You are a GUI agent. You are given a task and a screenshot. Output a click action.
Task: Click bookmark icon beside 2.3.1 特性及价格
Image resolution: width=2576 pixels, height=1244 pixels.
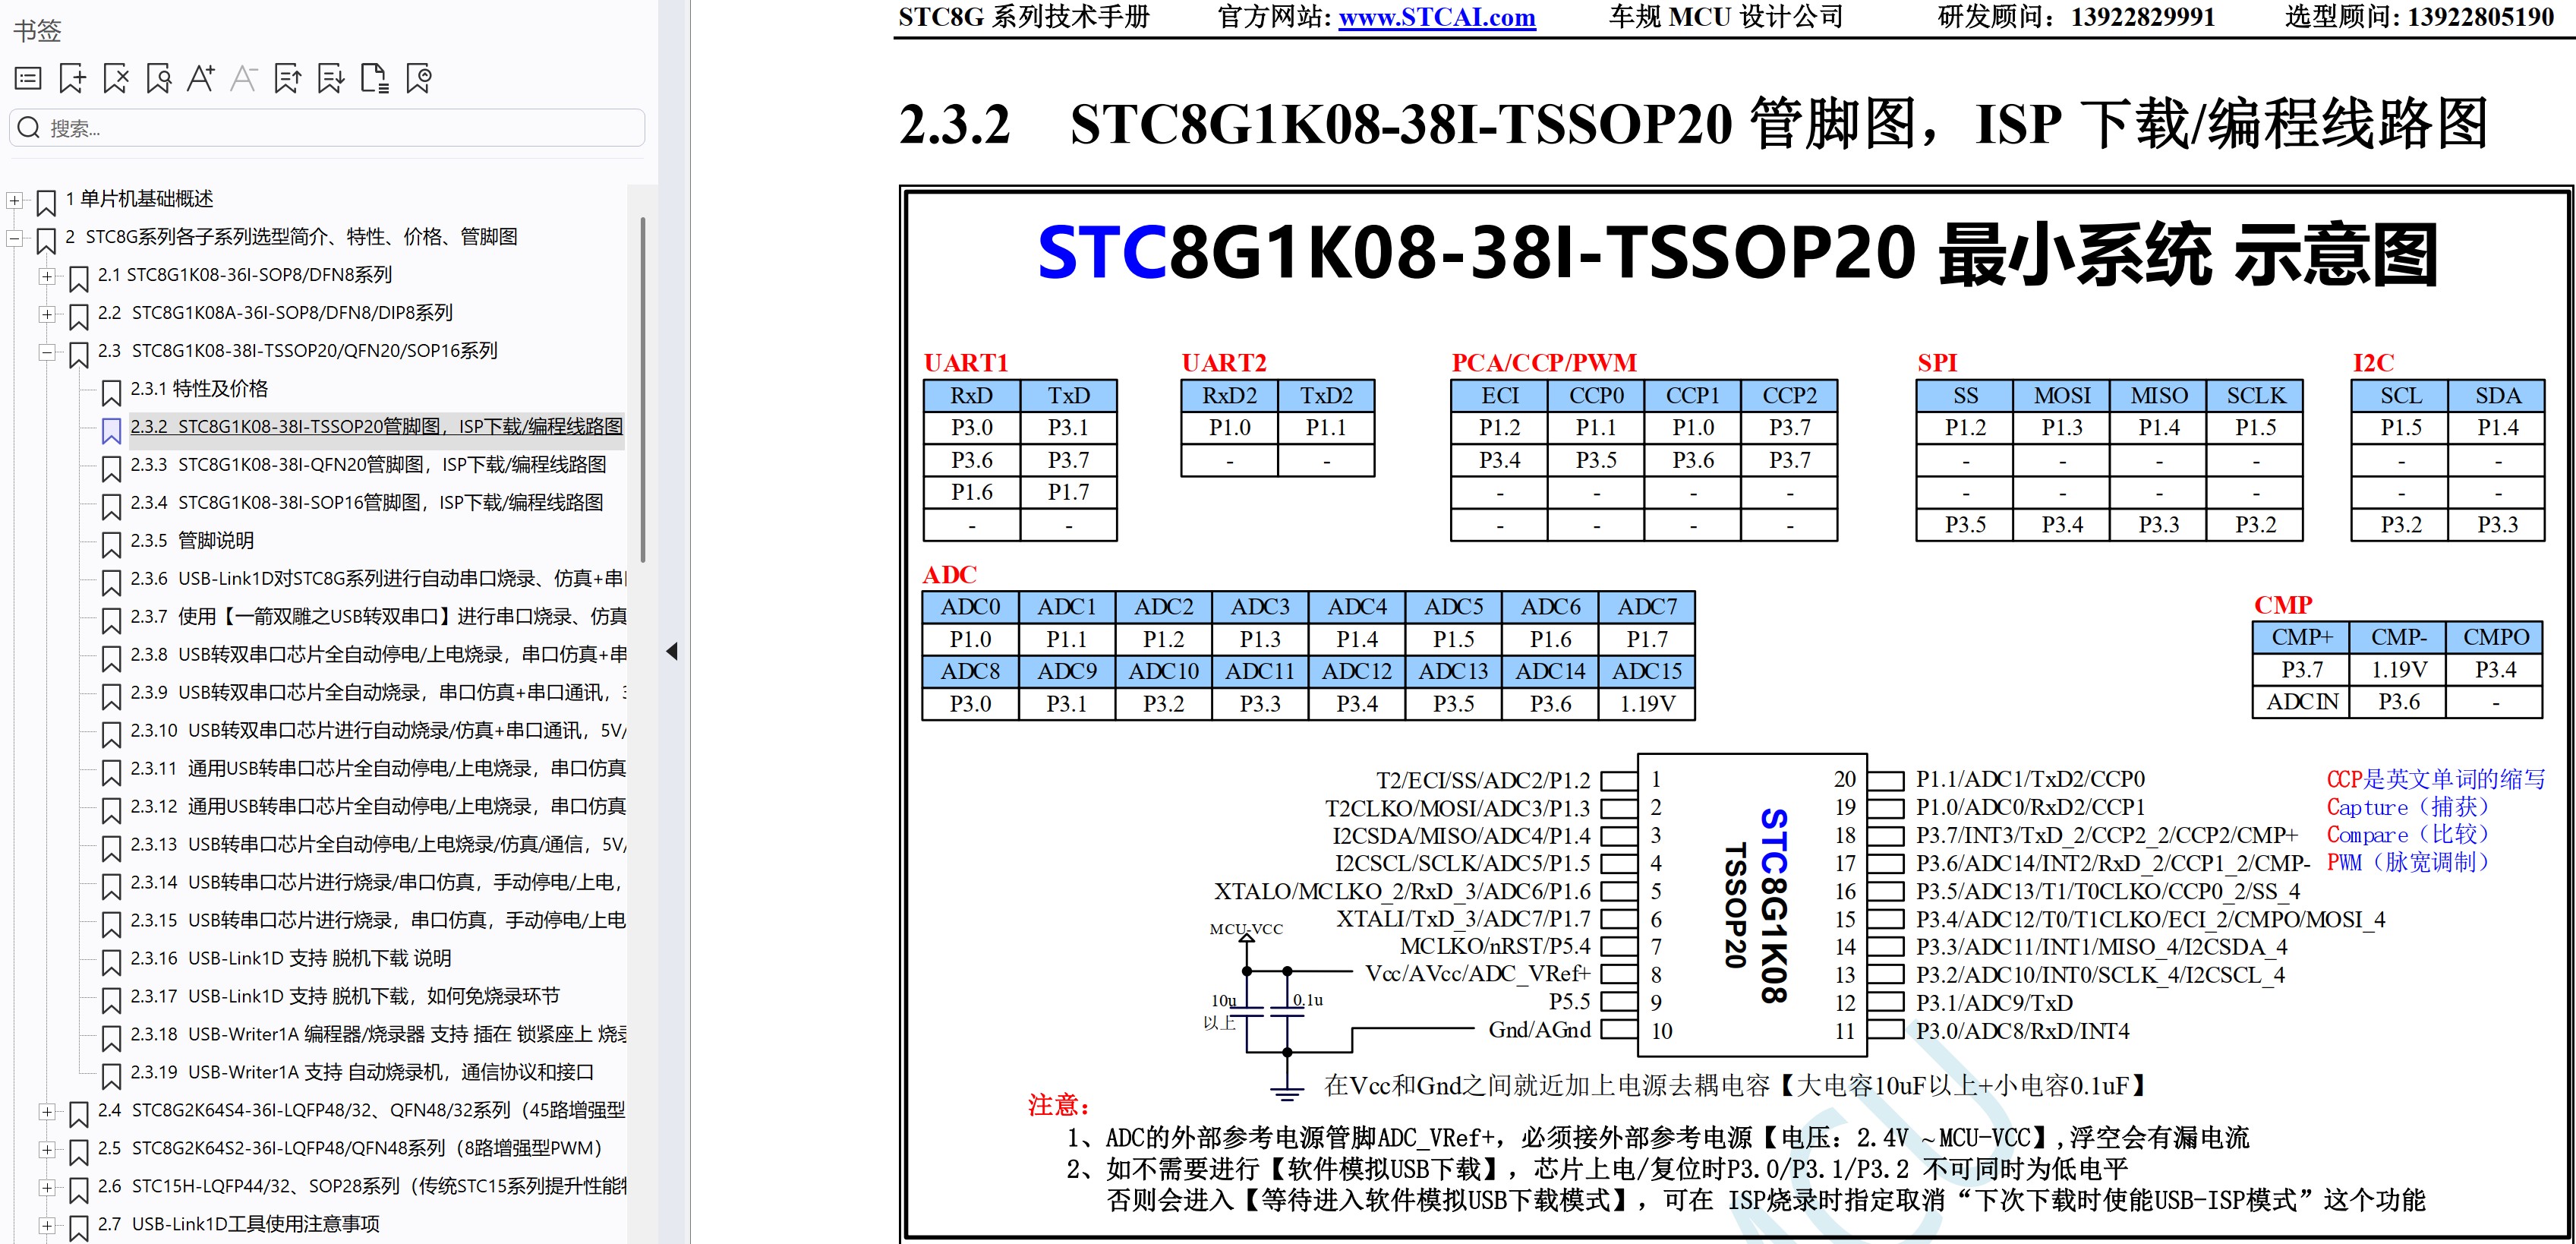tap(111, 392)
